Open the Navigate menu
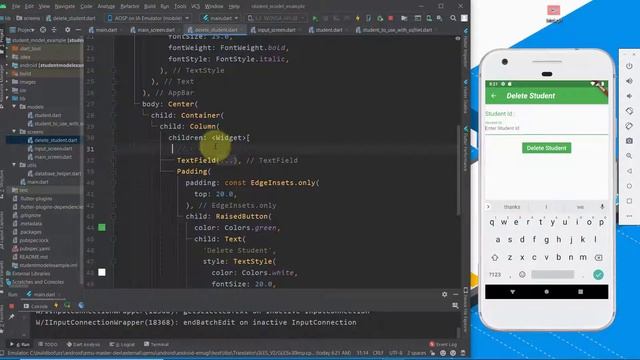This screenshot has height=360, width=640. pos(64,7)
